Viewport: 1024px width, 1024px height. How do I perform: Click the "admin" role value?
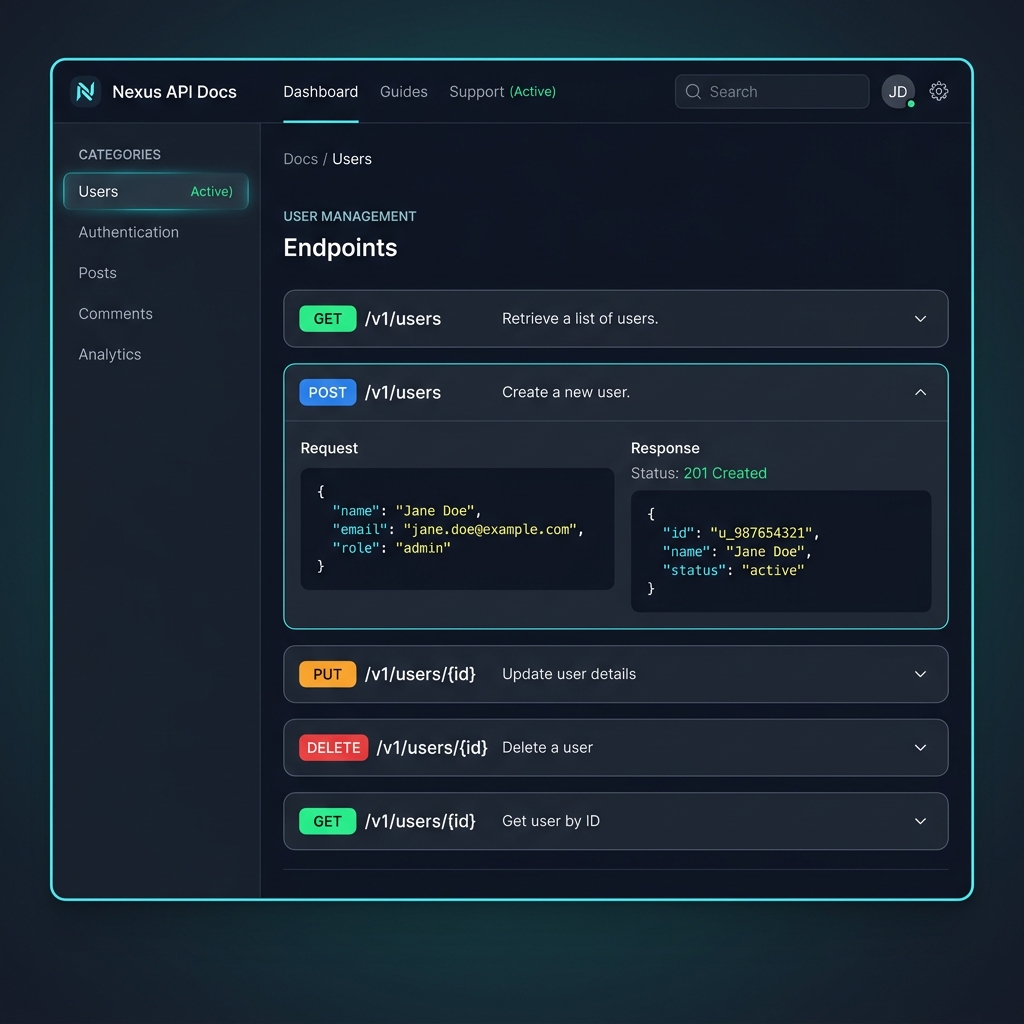tap(423, 548)
